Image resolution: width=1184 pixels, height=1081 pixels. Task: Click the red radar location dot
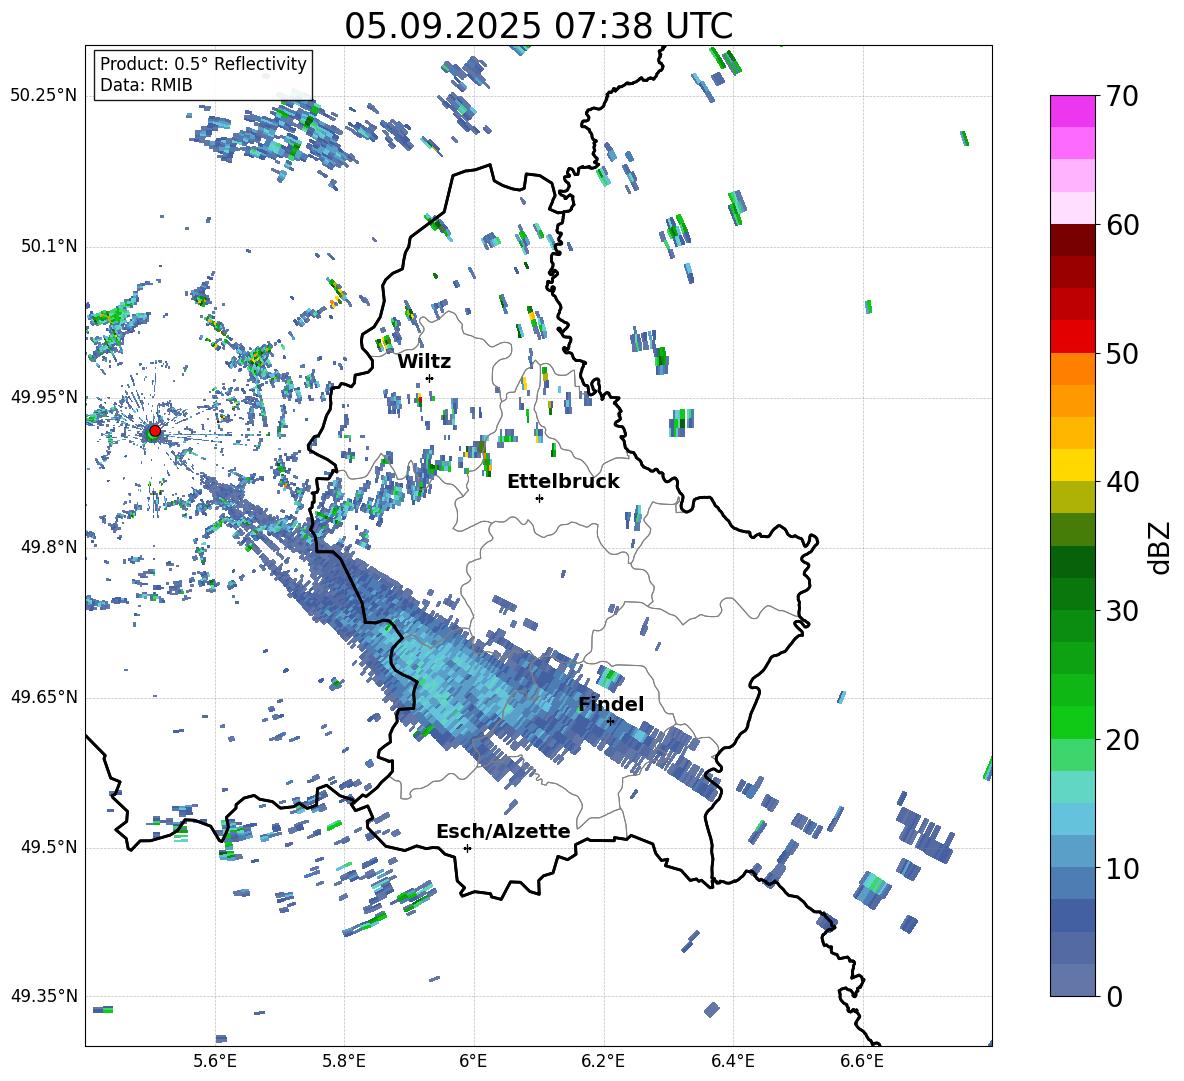point(155,430)
